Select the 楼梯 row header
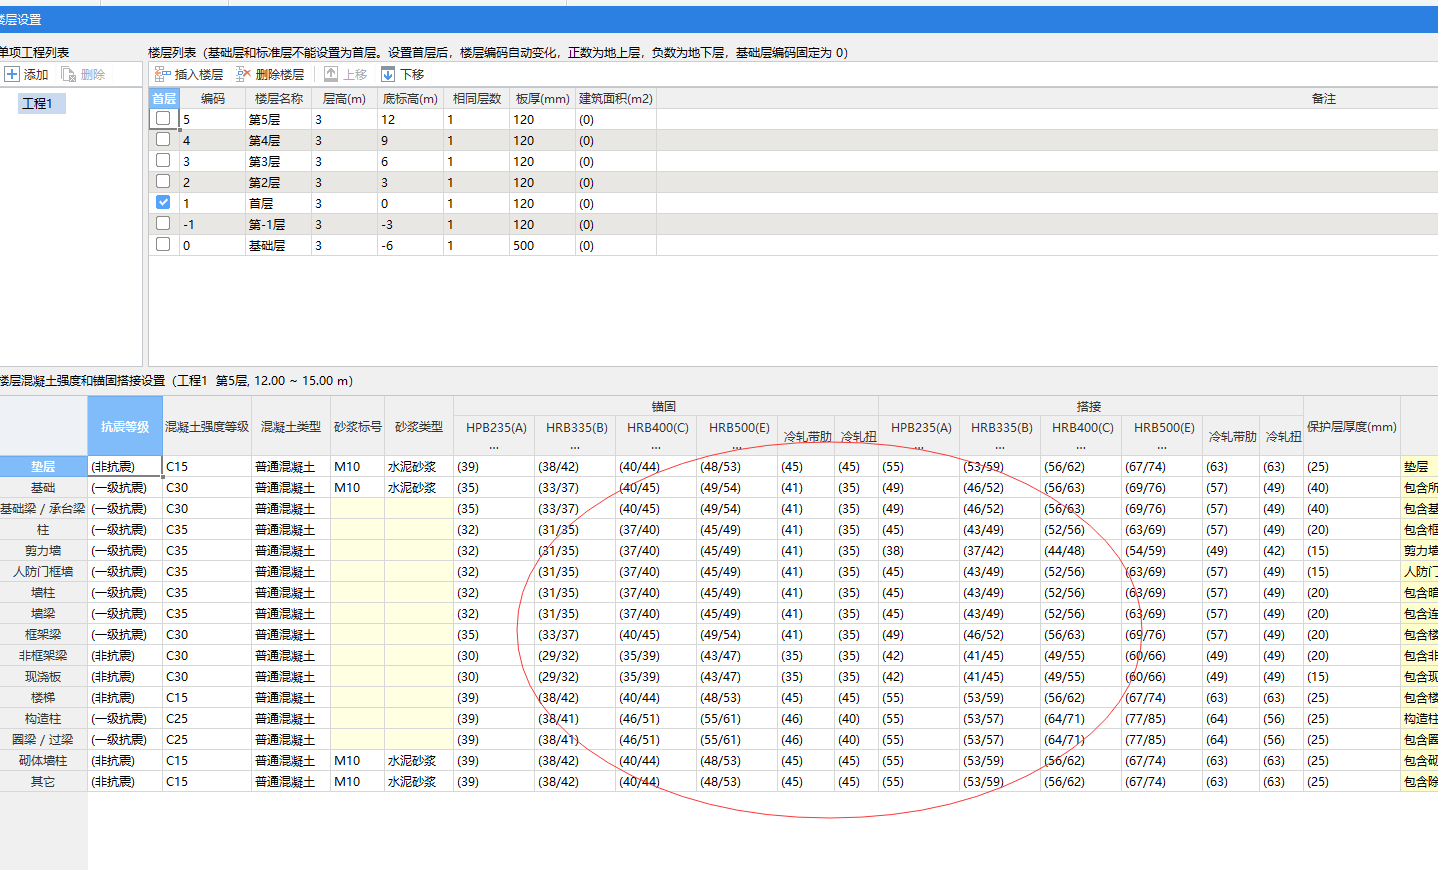The image size is (1438, 870). 43,698
